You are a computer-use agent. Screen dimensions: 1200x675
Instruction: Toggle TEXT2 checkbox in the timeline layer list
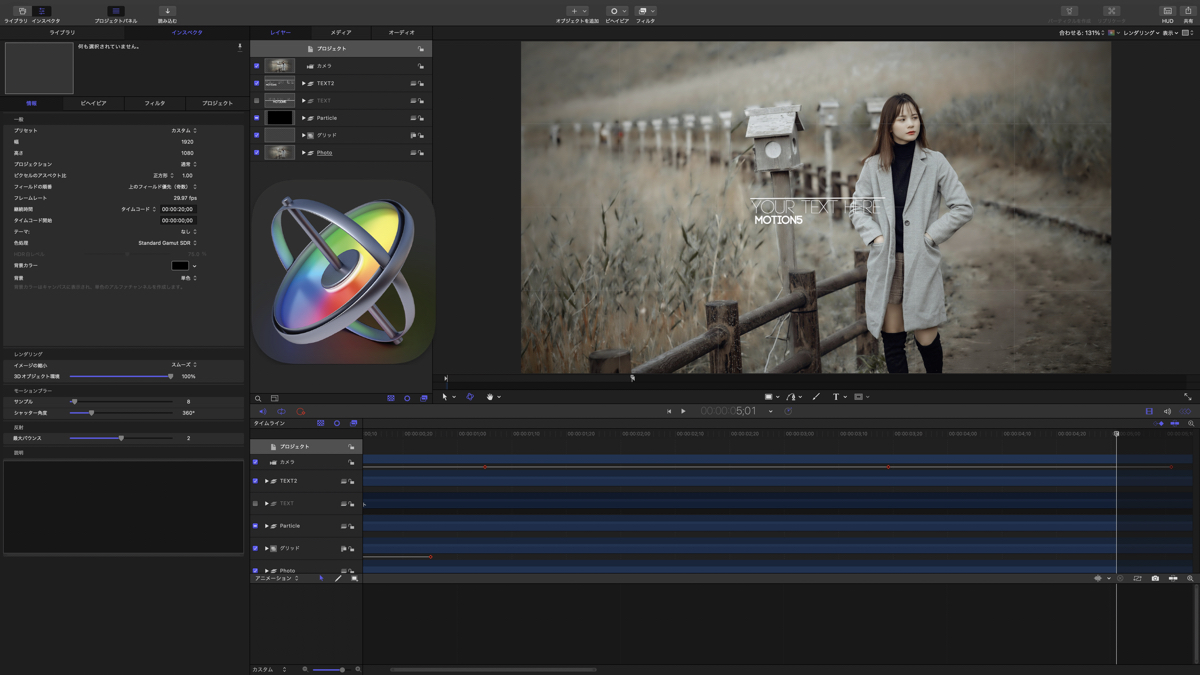pyautogui.click(x=255, y=481)
